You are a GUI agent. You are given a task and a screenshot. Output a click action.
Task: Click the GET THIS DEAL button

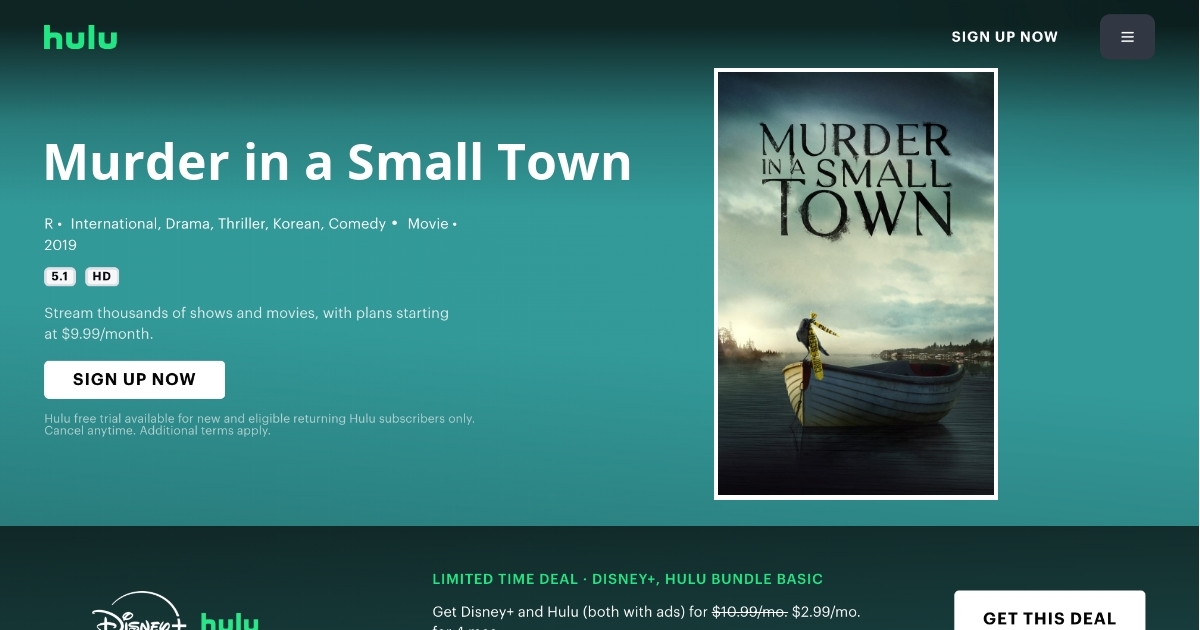(1049, 612)
